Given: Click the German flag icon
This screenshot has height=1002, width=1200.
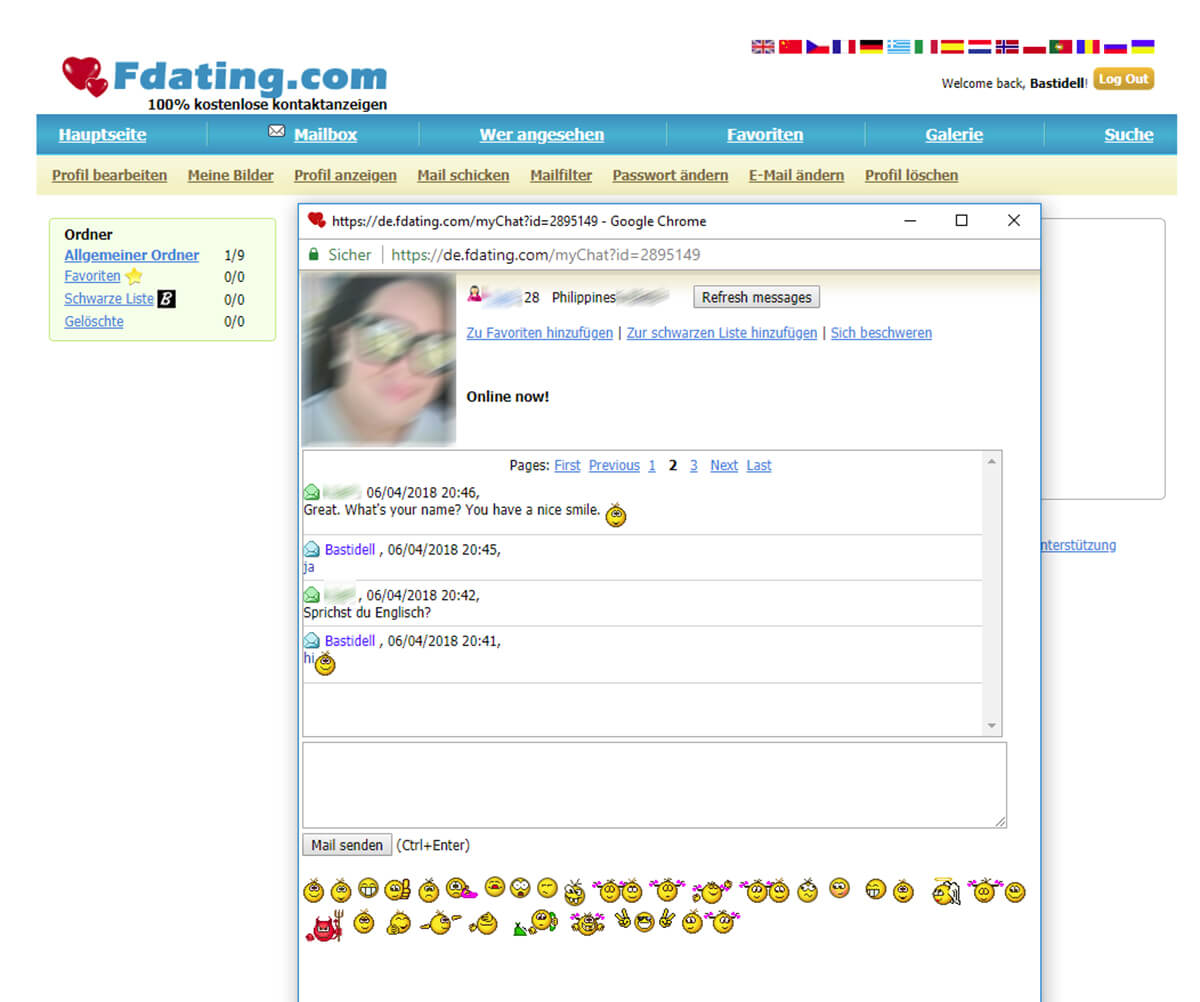Looking at the screenshot, I should 871,47.
